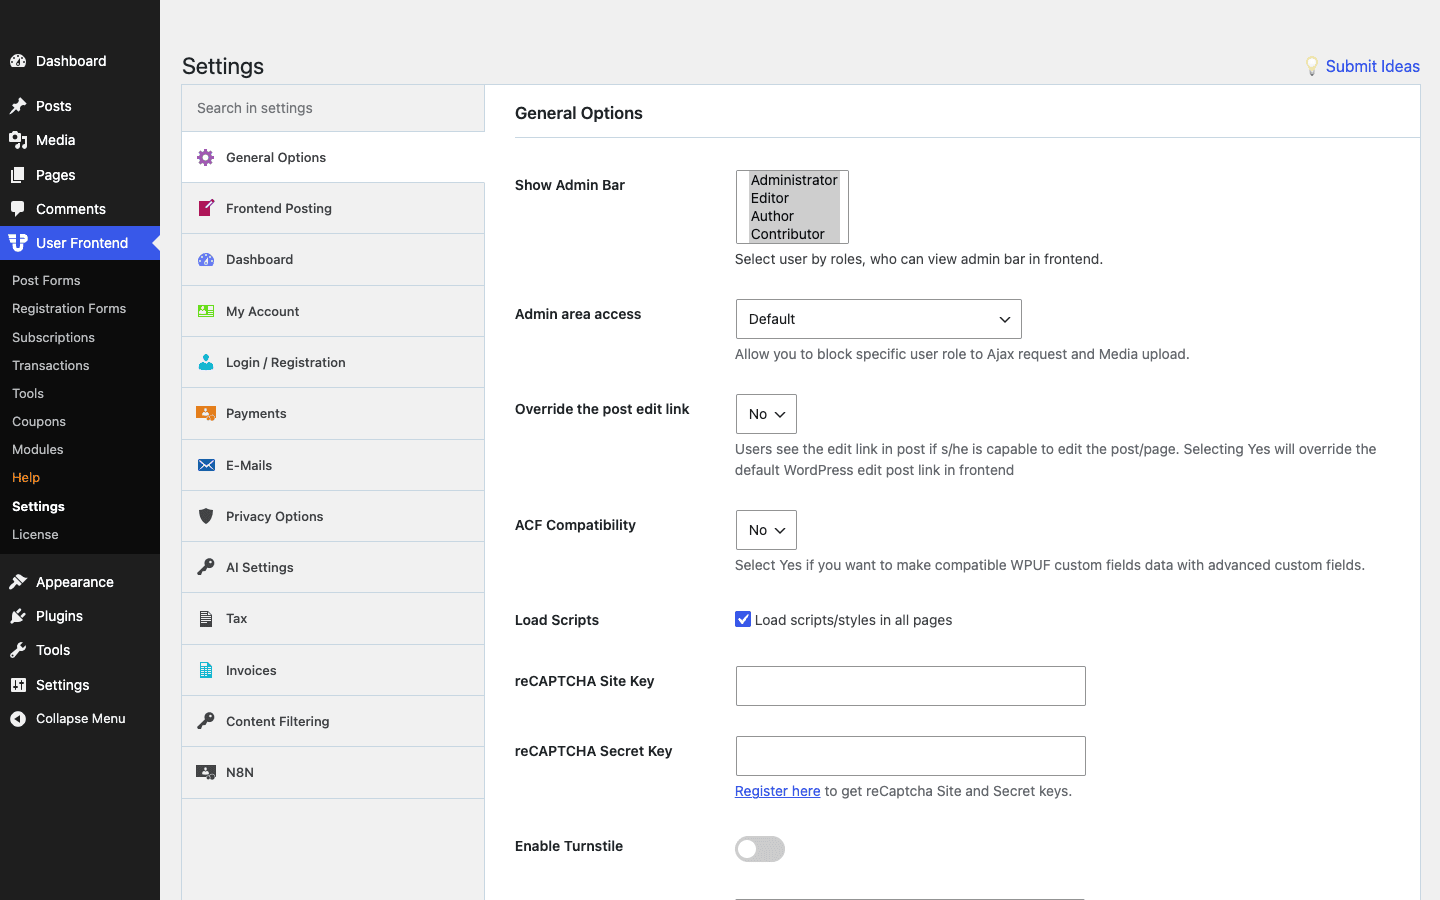
Task: Click the User Frontend logo icon
Action: pyautogui.click(x=18, y=243)
